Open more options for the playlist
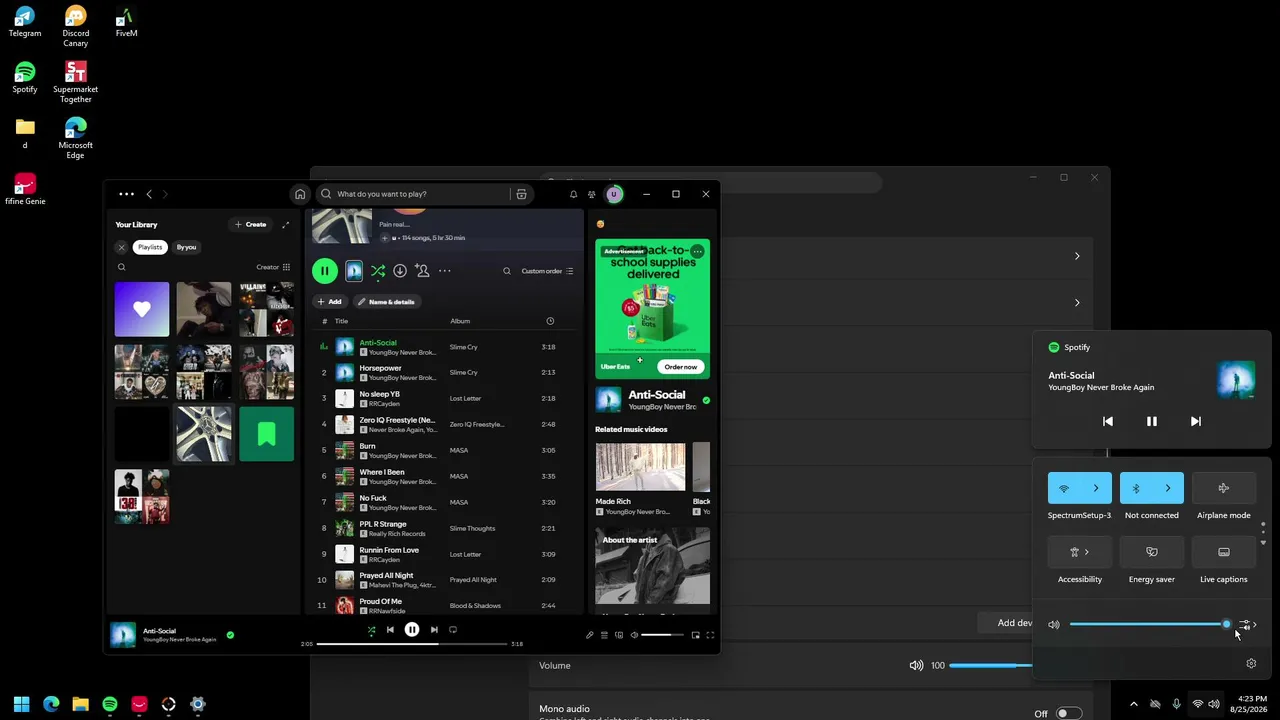The image size is (1280, 720). [445, 271]
